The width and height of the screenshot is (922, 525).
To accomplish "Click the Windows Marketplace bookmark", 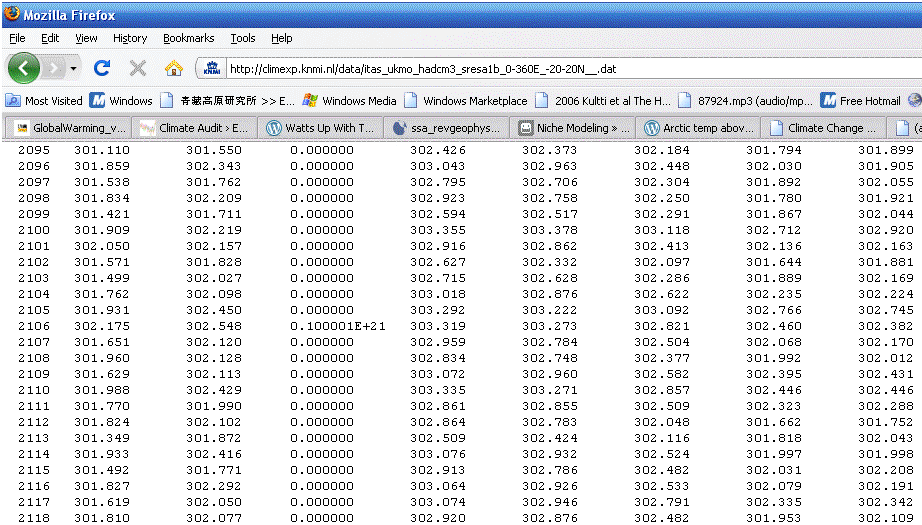I will coord(466,100).
